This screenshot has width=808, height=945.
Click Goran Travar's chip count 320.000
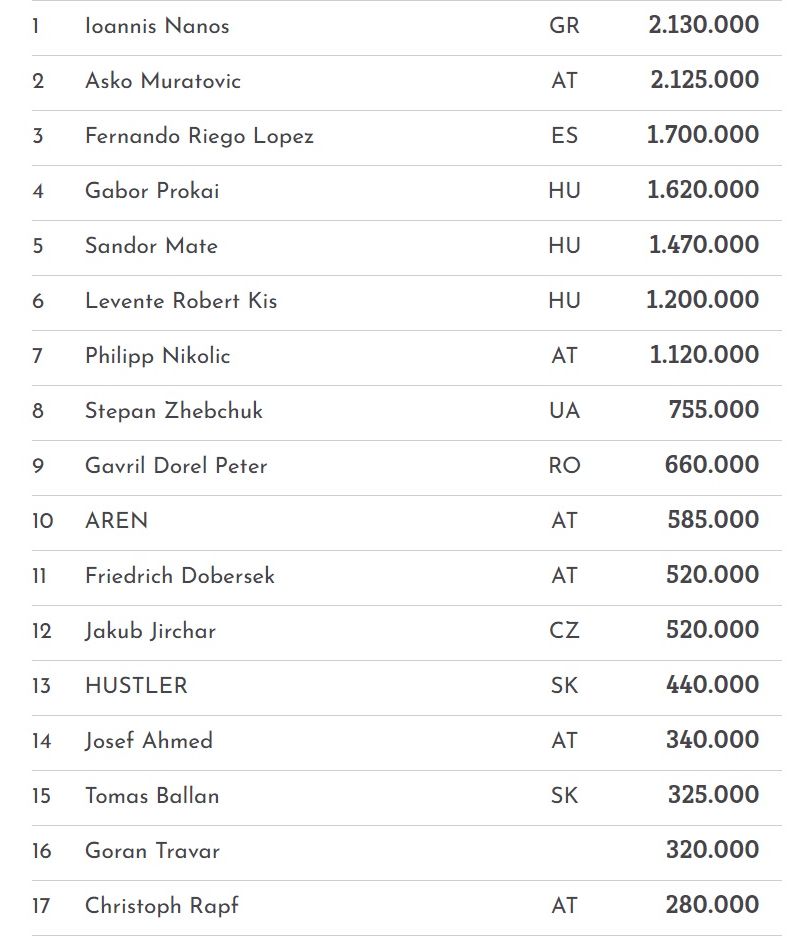pyautogui.click(x=712, y=850)
